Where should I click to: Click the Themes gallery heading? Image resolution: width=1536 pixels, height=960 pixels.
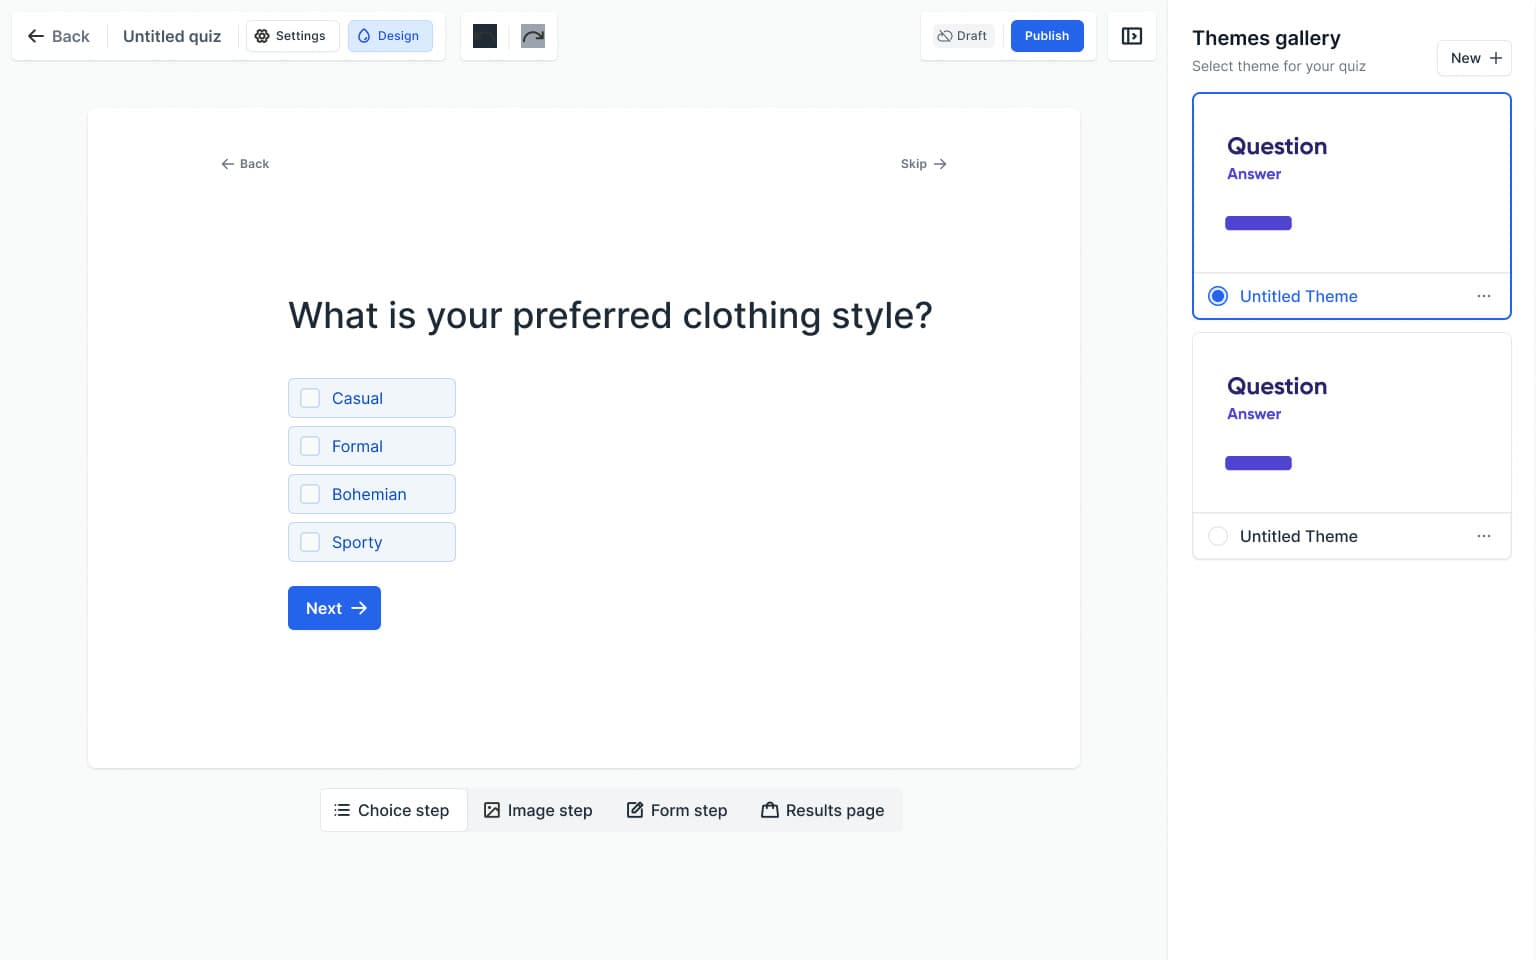click(1266, 38)
